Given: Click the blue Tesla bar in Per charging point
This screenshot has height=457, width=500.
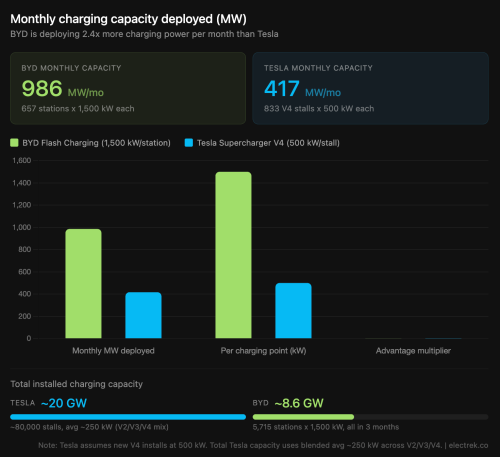Looking at the screenshot, I should (x=293, y=311).
